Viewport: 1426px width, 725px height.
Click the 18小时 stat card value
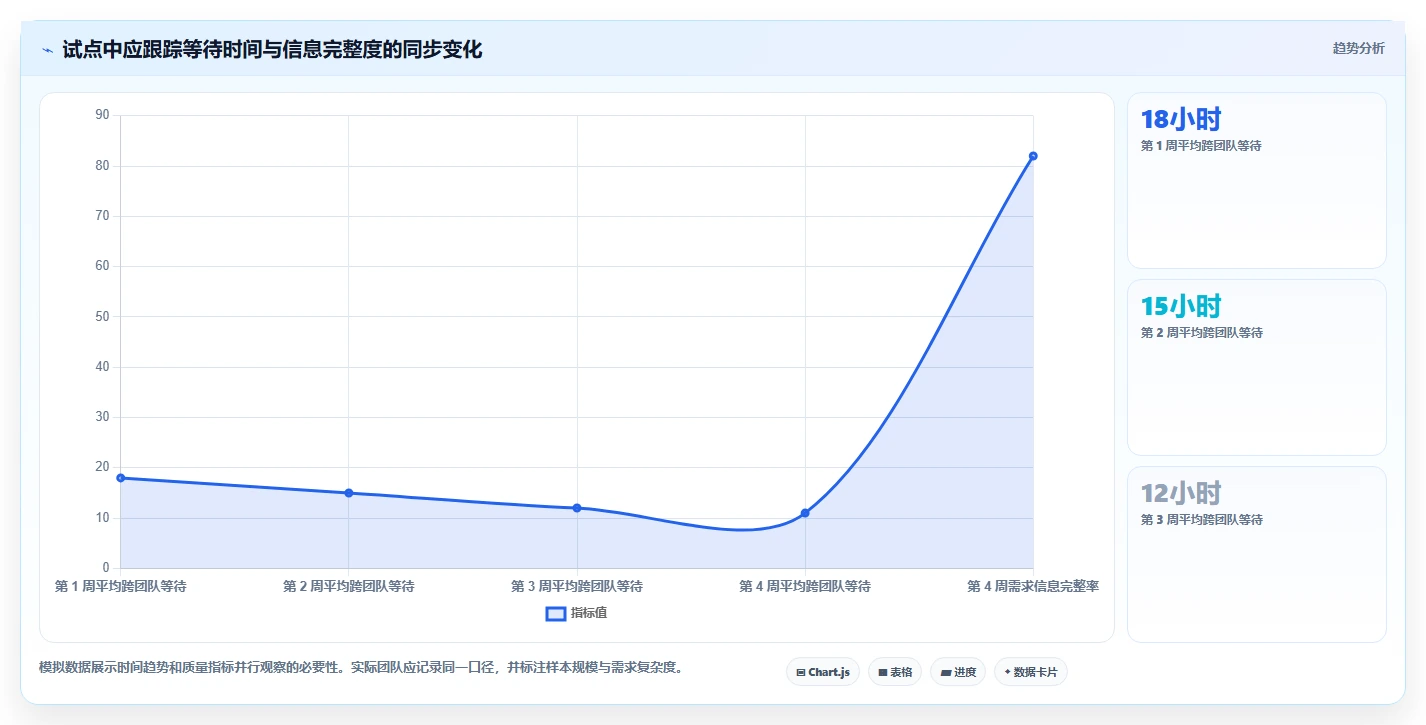click(1181, 119)
